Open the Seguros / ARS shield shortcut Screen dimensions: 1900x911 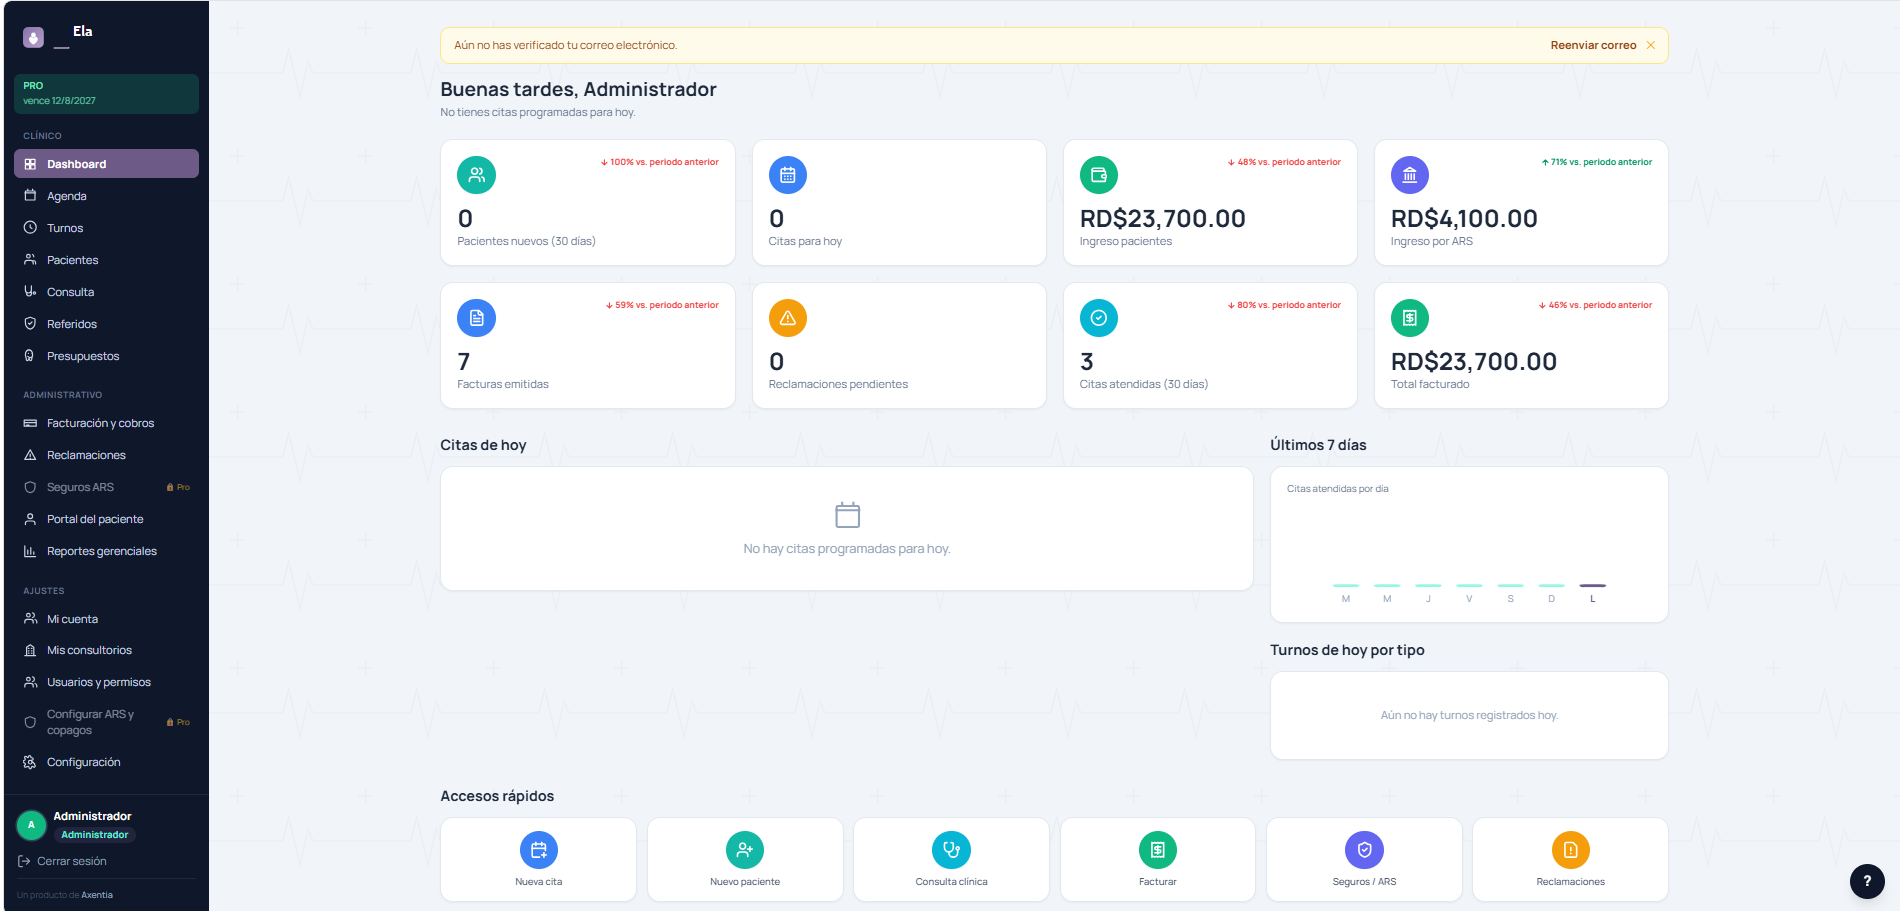[1364, 850]
